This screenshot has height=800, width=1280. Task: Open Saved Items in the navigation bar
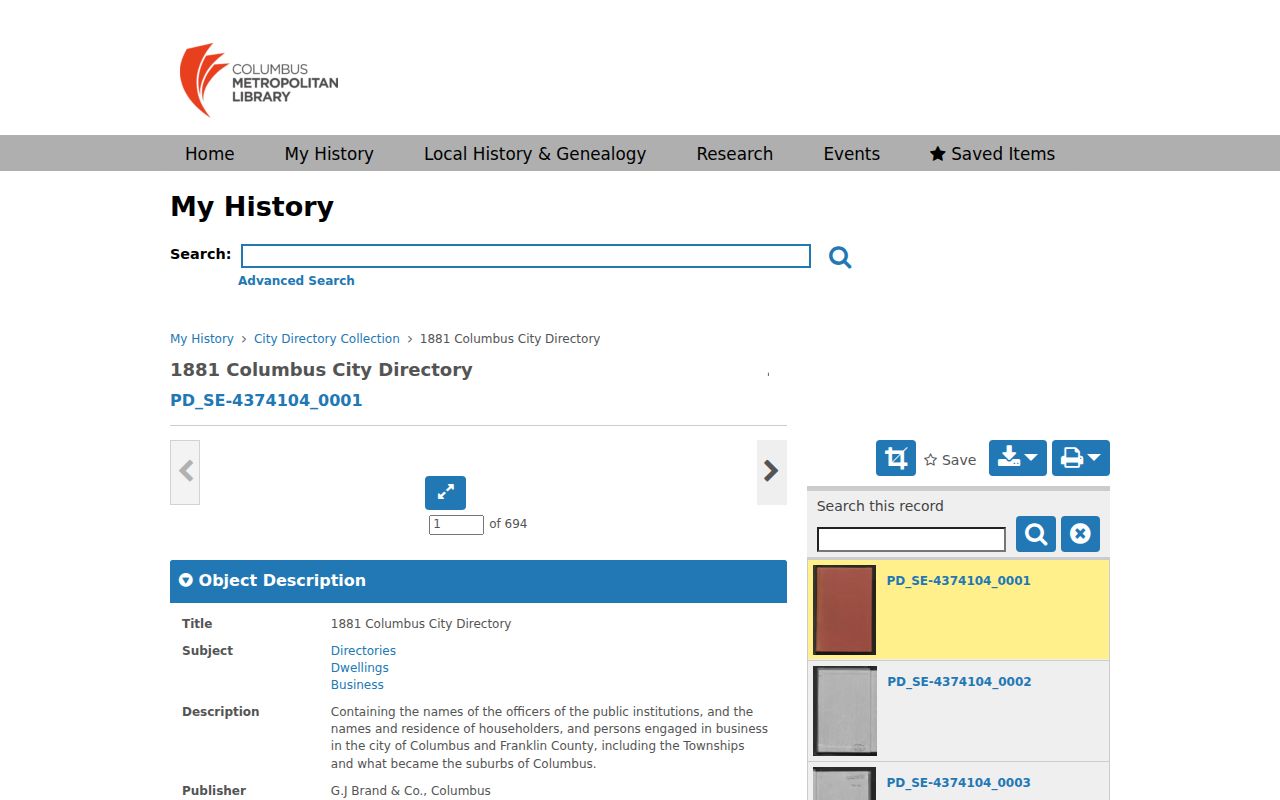pos(992,153)
